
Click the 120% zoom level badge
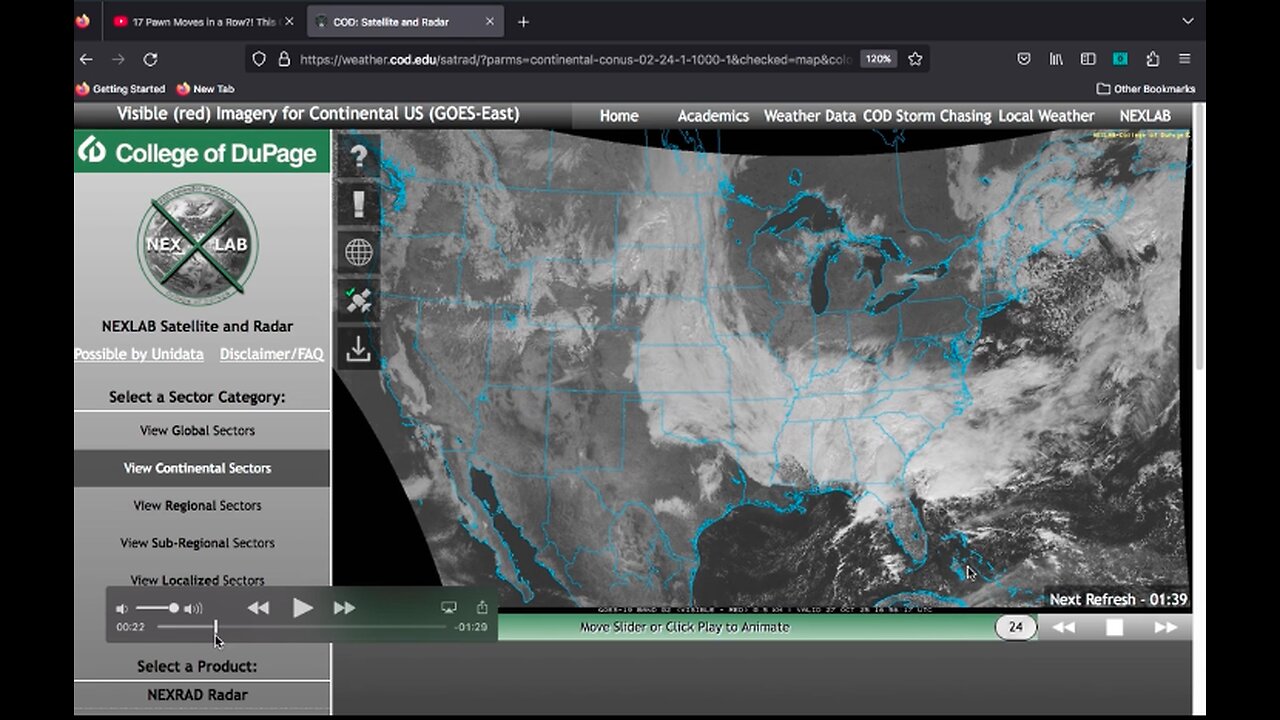pyautogui.click(x=878, y=59)
